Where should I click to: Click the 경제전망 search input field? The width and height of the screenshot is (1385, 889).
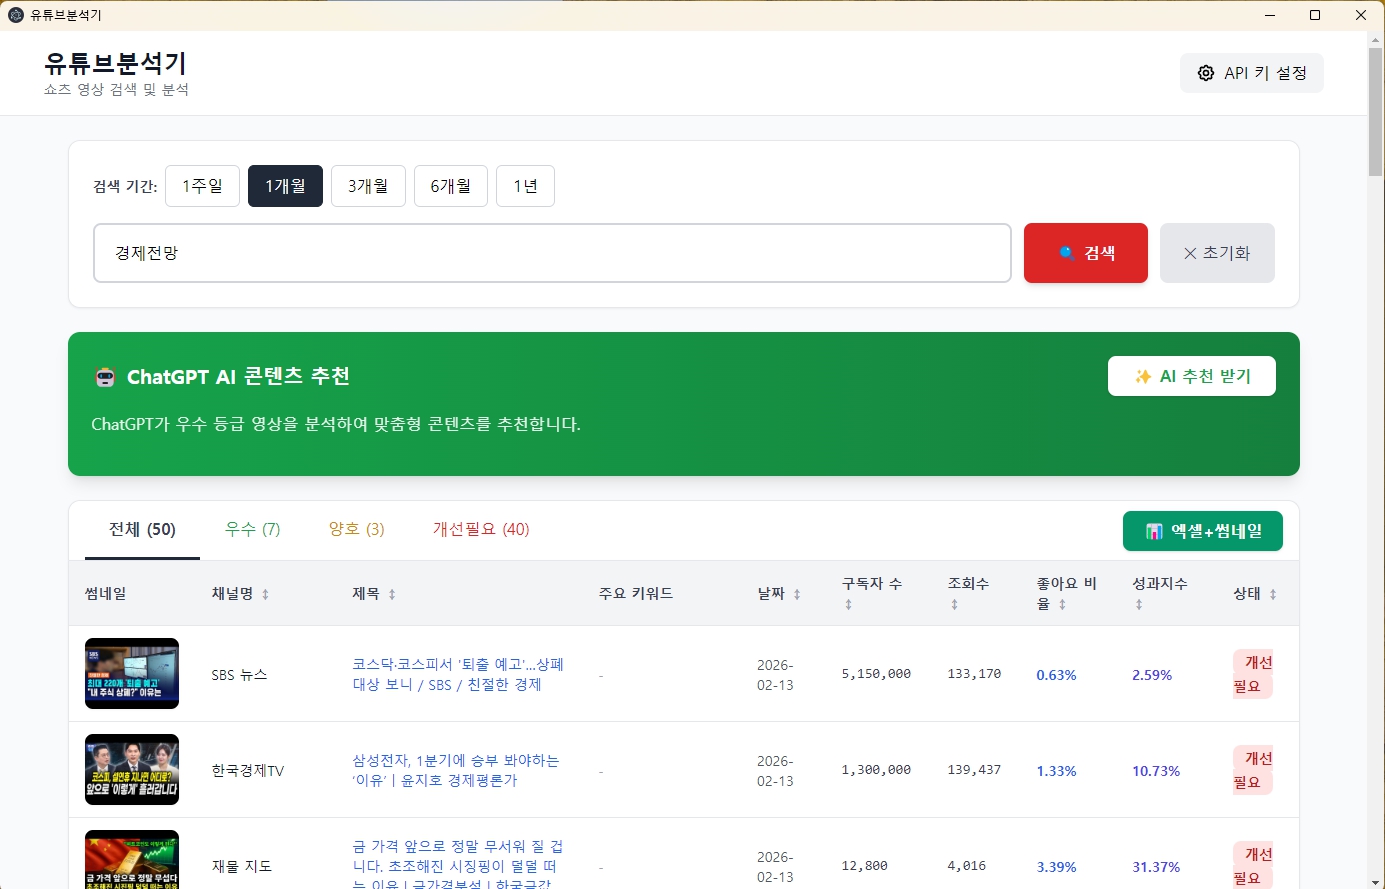(552, 253)
